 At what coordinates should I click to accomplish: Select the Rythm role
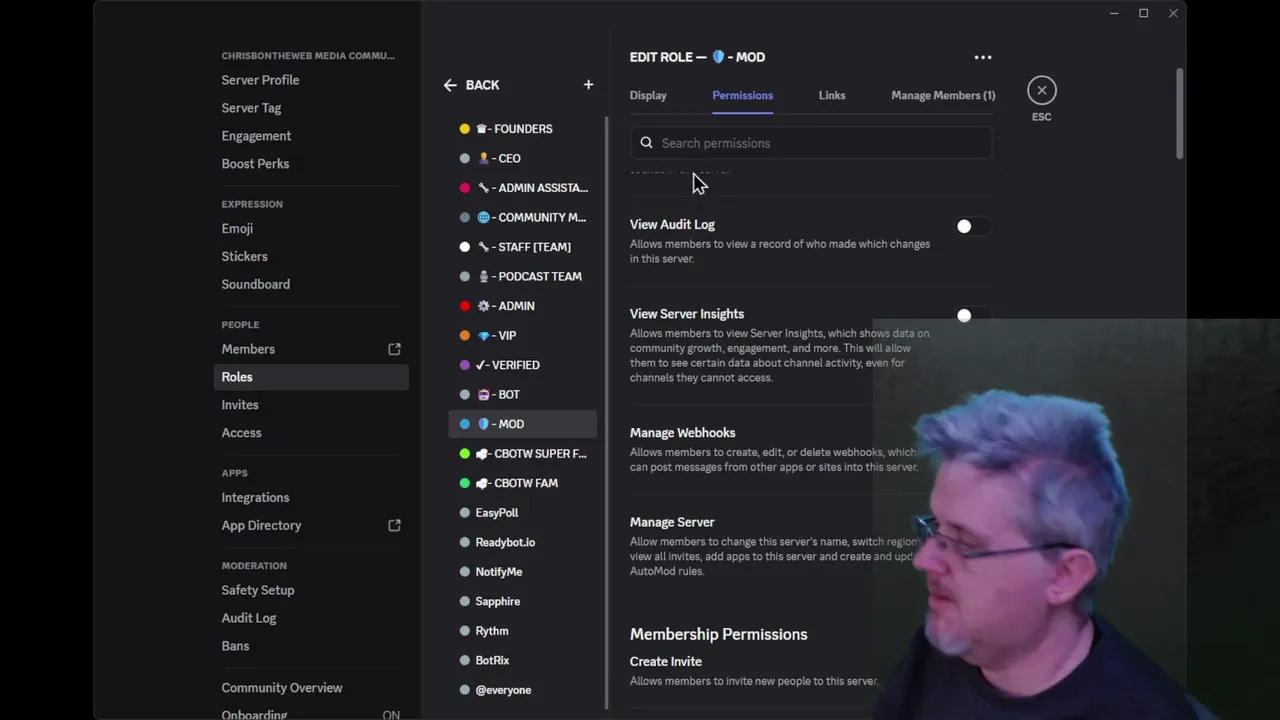(522, 631)
